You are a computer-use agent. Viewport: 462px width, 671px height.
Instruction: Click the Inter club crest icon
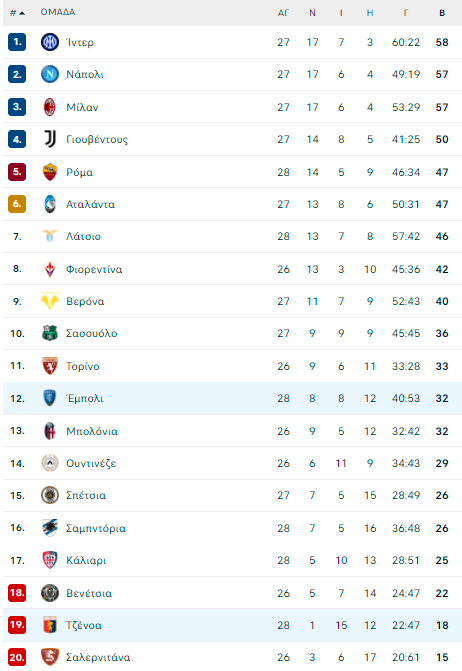[x=50, y=42]
